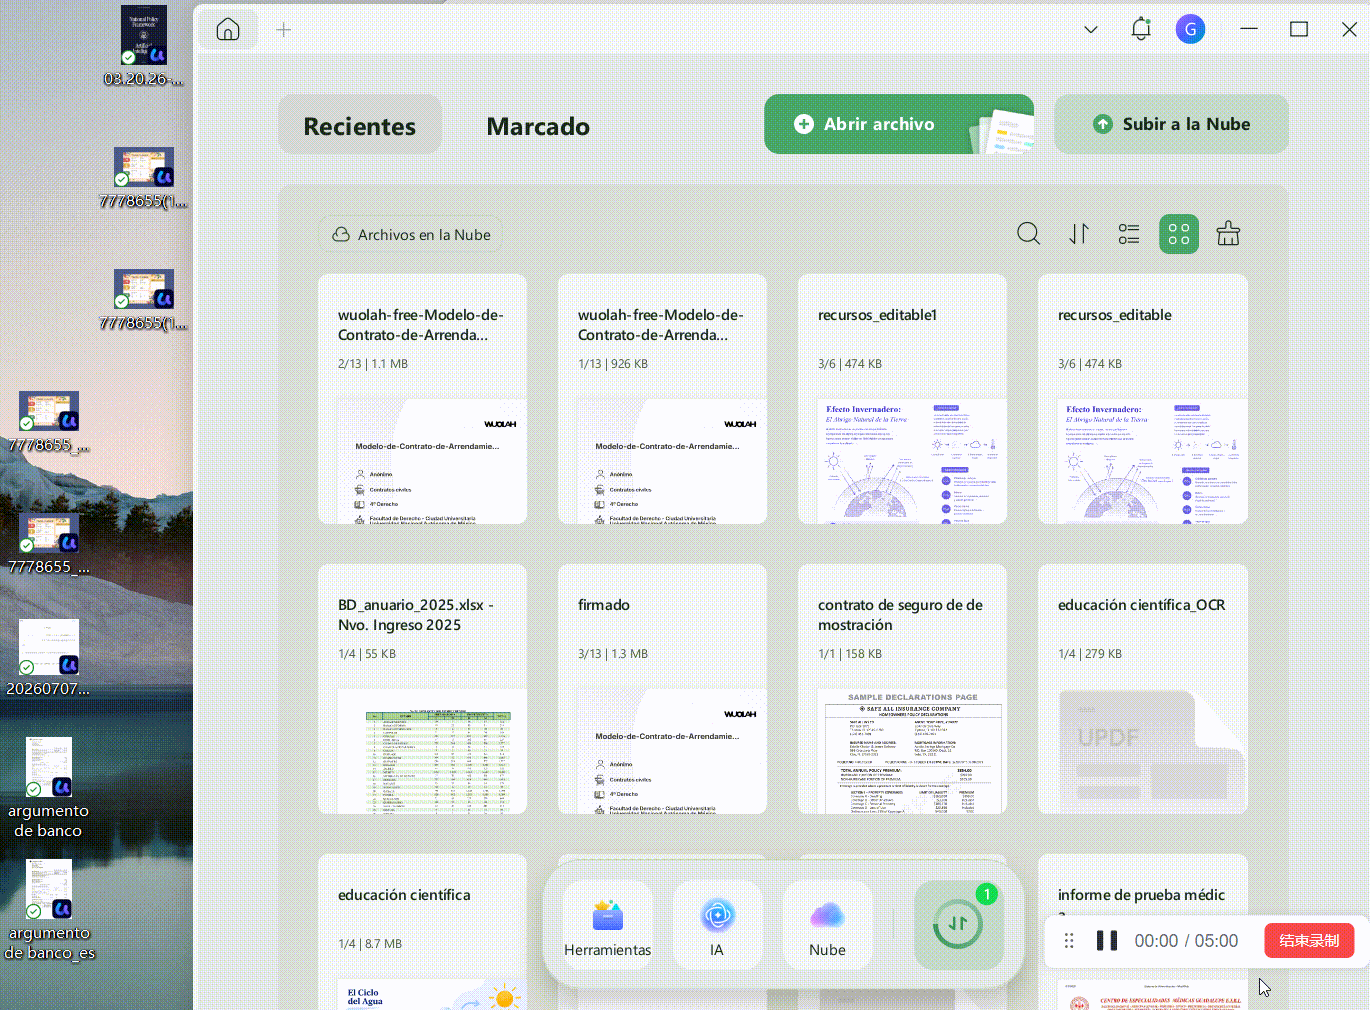The height and width of the screenshot is (1010, 1370).
Task: Search recent files with the magnifier icon
Action: pyautogui.click(x=1028, y=234)
